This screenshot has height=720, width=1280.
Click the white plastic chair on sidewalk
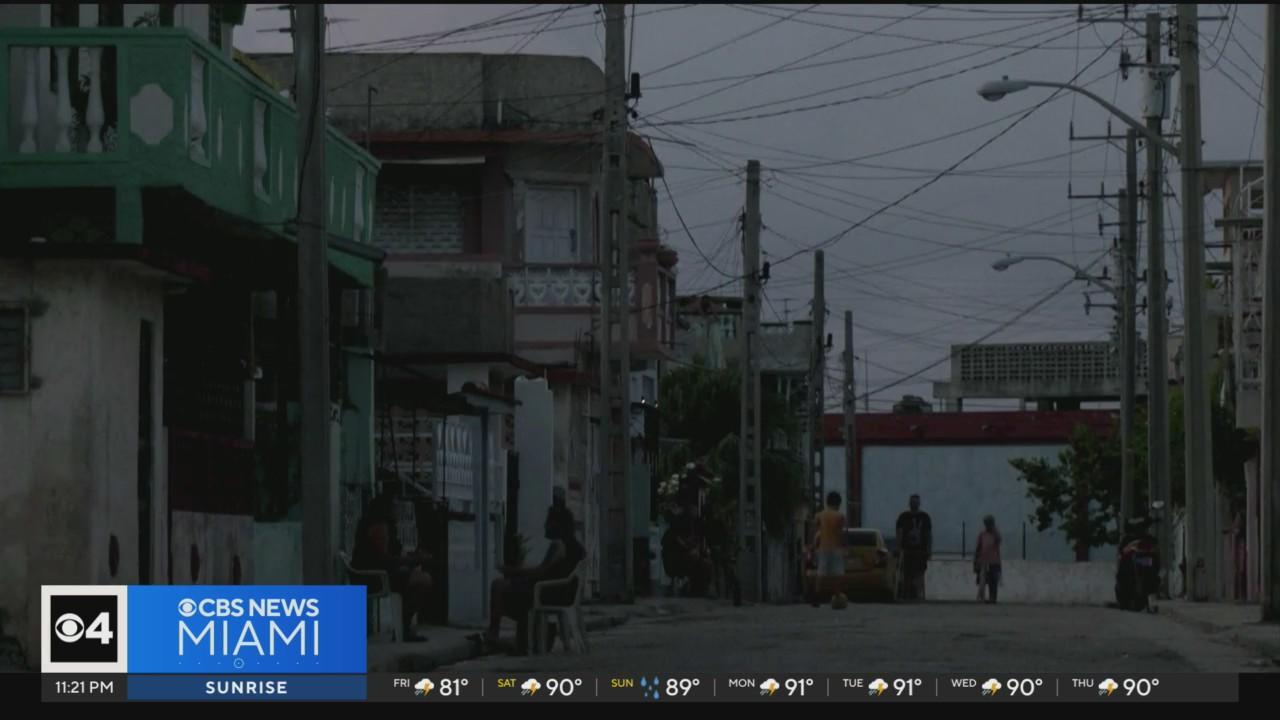(x=558, y=611)
